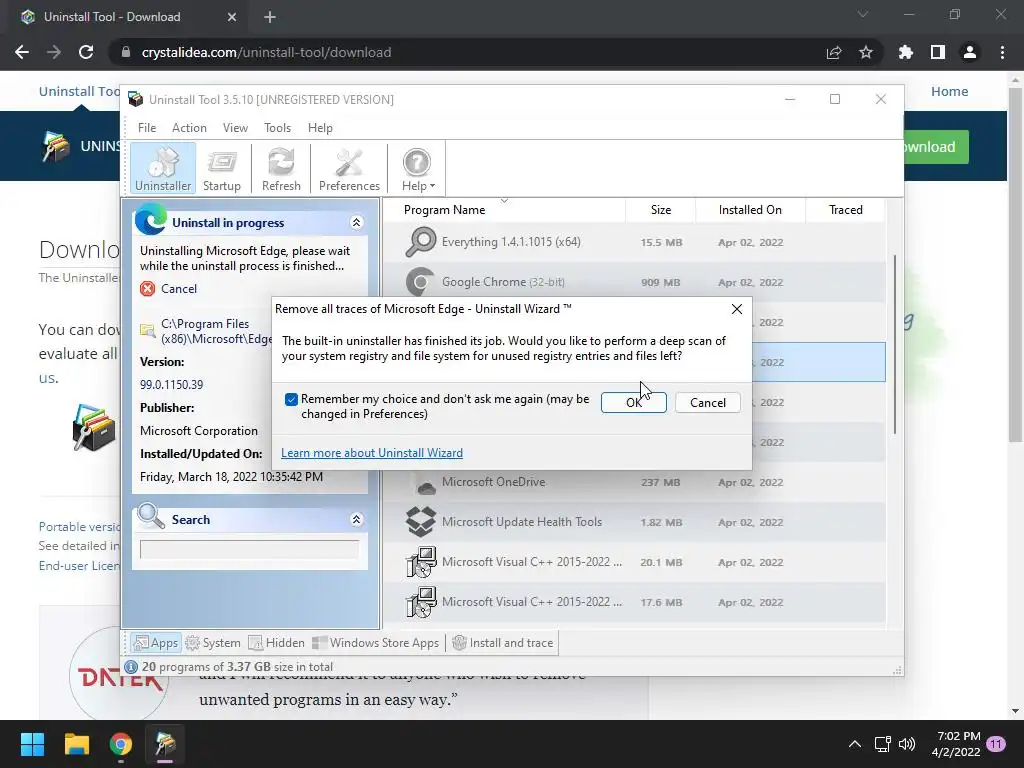Collapse the Uninstall in progress panel
The height and width of the screenshot is (768, 1024).
(357, 223)
